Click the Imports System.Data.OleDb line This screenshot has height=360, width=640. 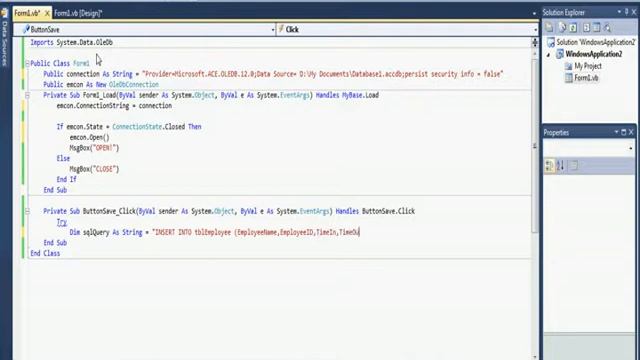click(71, 42)
